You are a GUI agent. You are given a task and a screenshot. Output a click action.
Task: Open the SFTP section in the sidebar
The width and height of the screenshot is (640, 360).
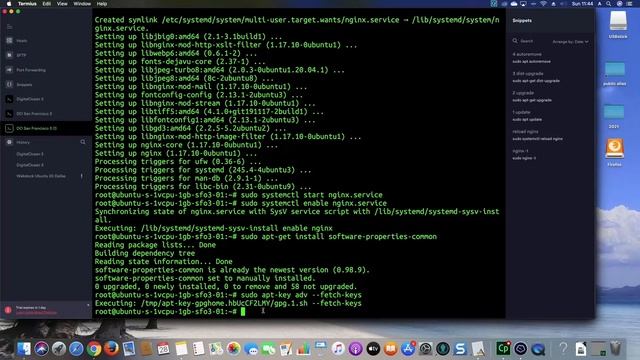(21, 55)
